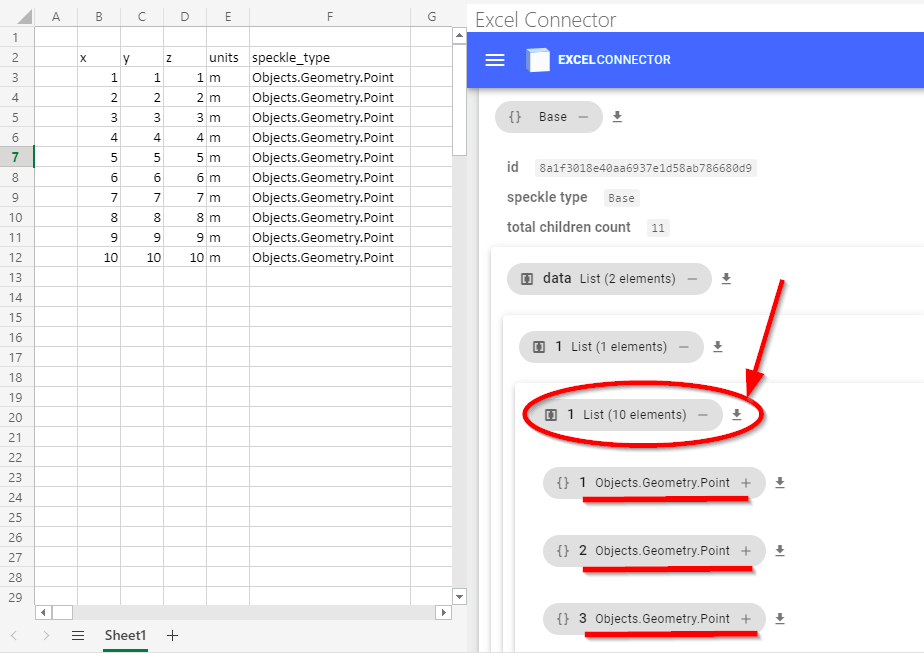This screenshot has width=924, height=653.
Task: Download the List (1 elements) item
Action: coord(717,347)
